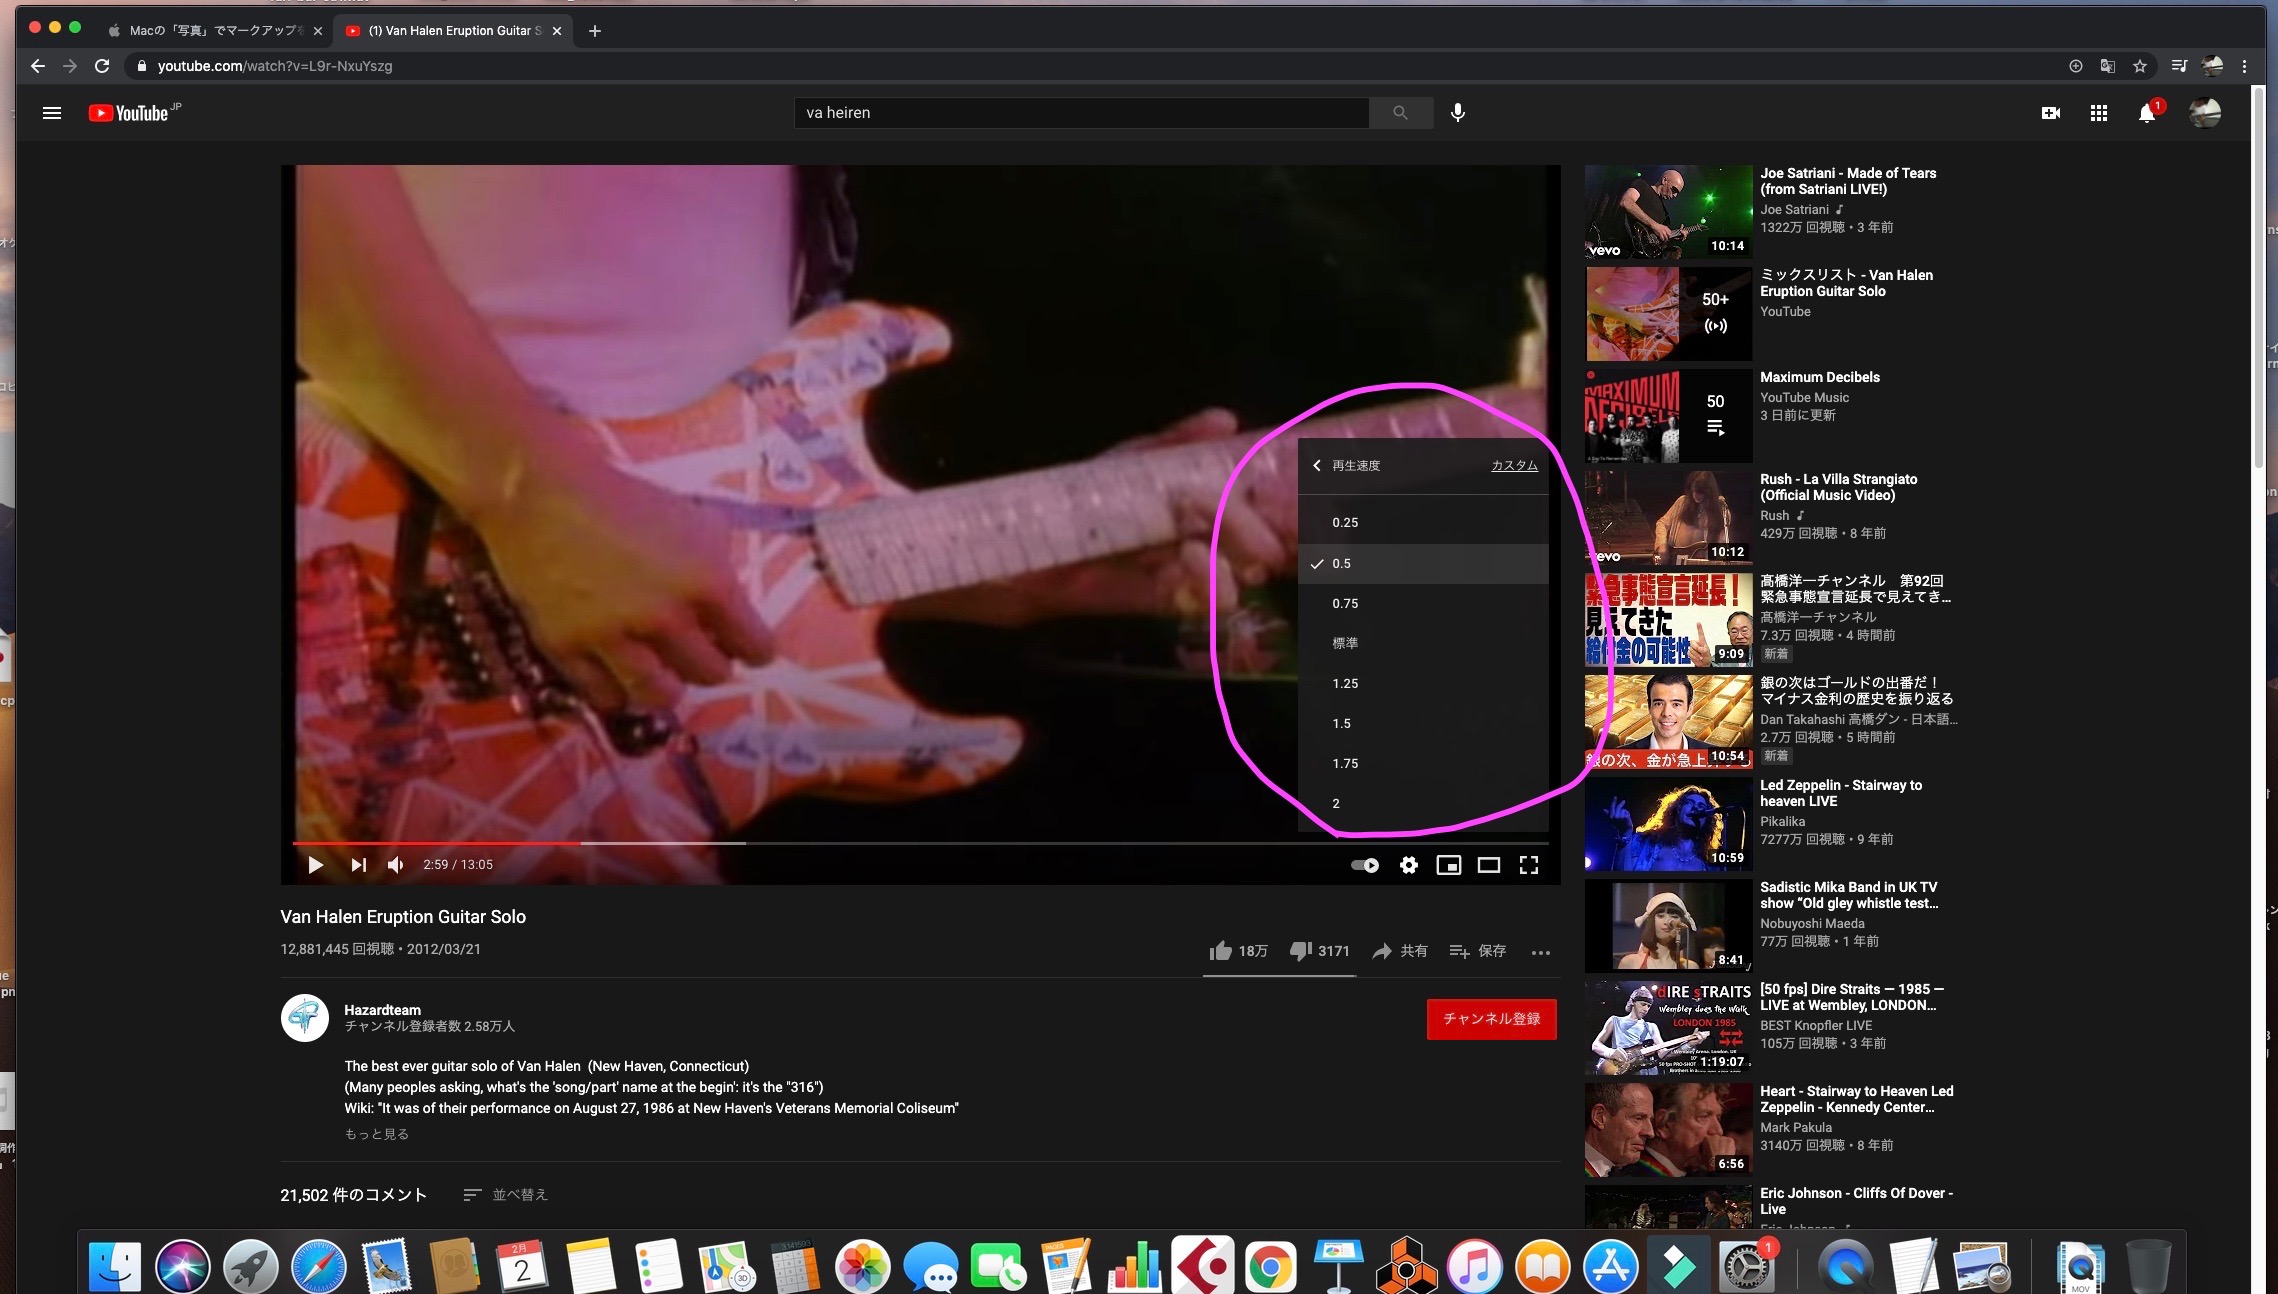Image resolution: width=2278 pixels, height=1294 pixels.
Task: Open the player settings gear
Action: tap(1408, 865)
